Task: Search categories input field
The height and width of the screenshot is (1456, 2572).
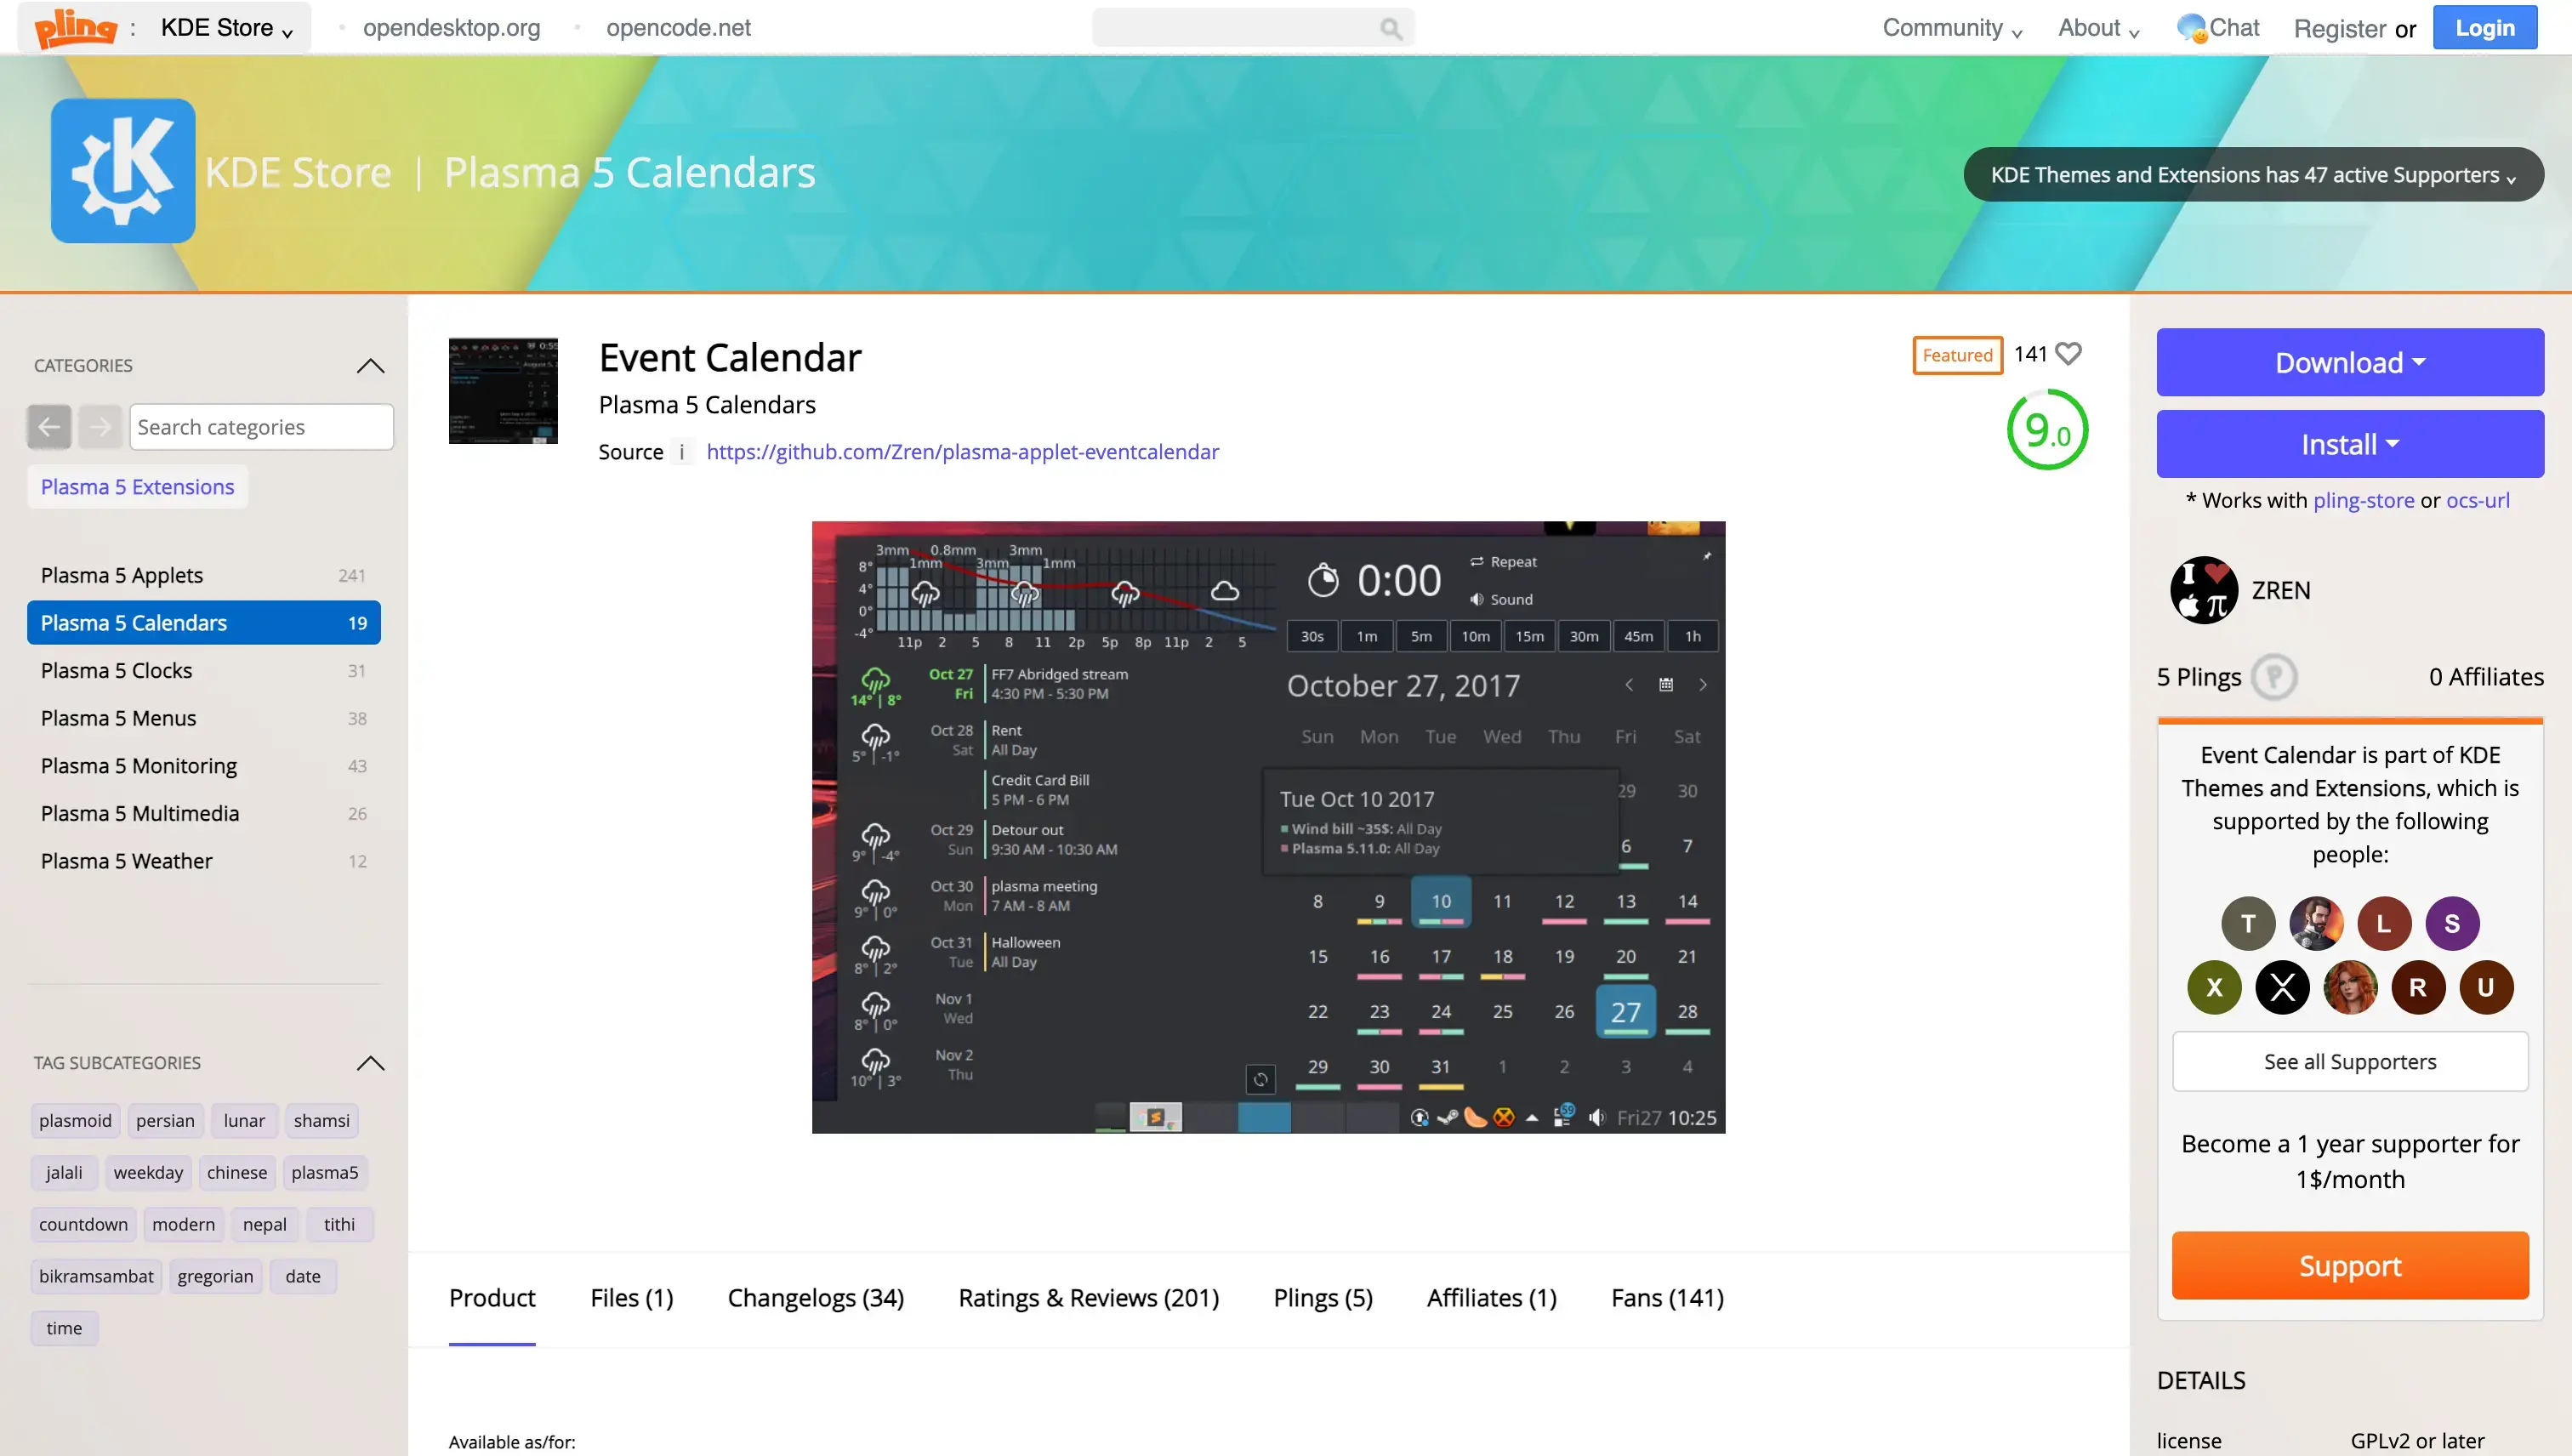Action: pyautogui.click(x=259, y=426)
